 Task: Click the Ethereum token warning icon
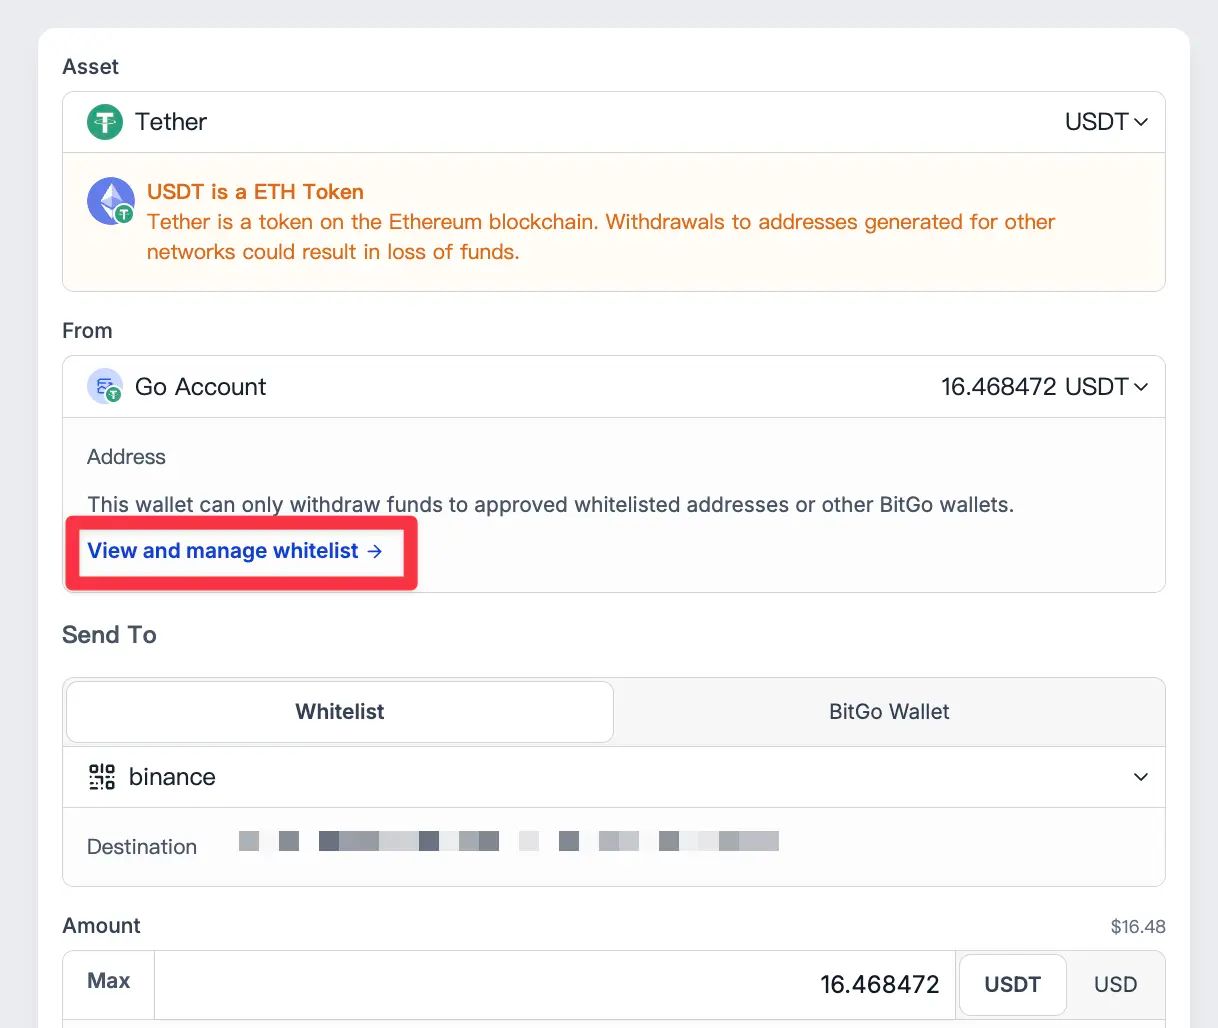110,200
